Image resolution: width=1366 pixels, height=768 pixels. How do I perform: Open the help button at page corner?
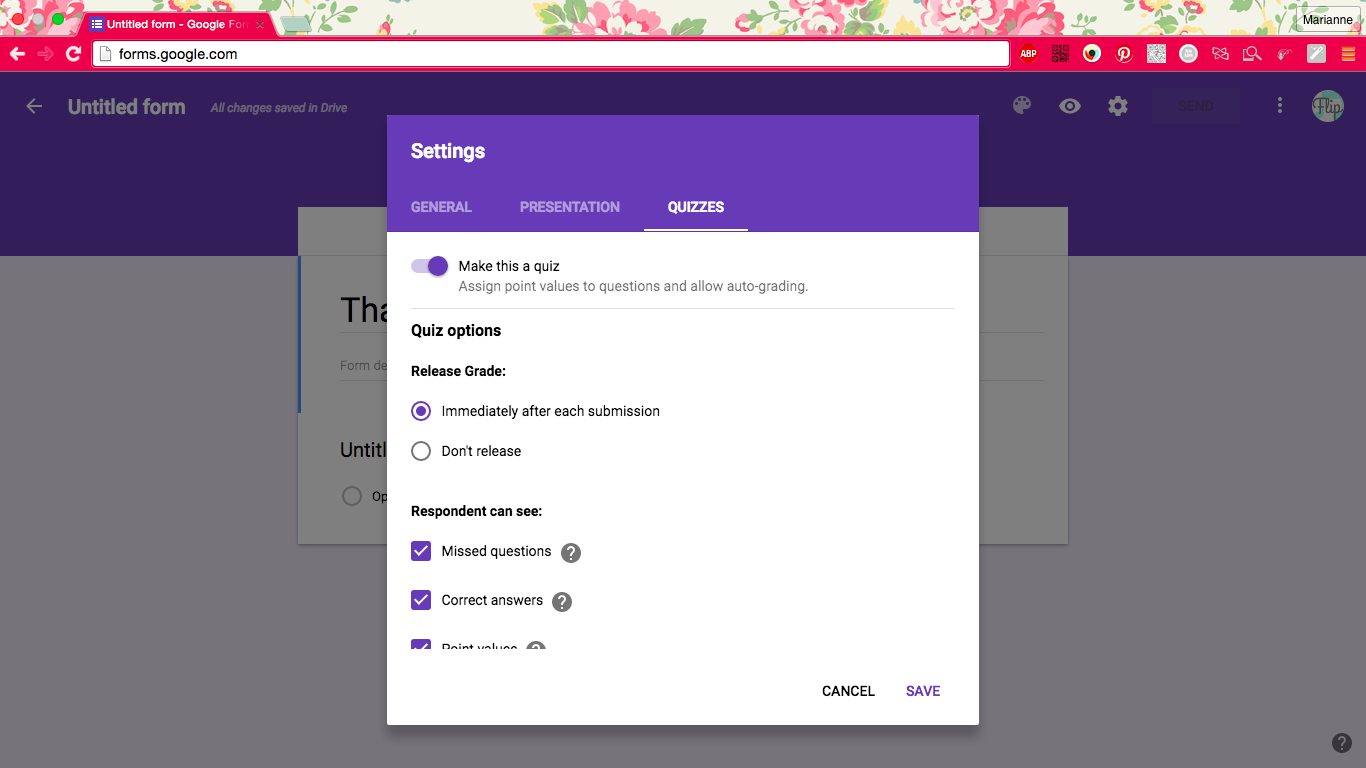coord(1342,742)
